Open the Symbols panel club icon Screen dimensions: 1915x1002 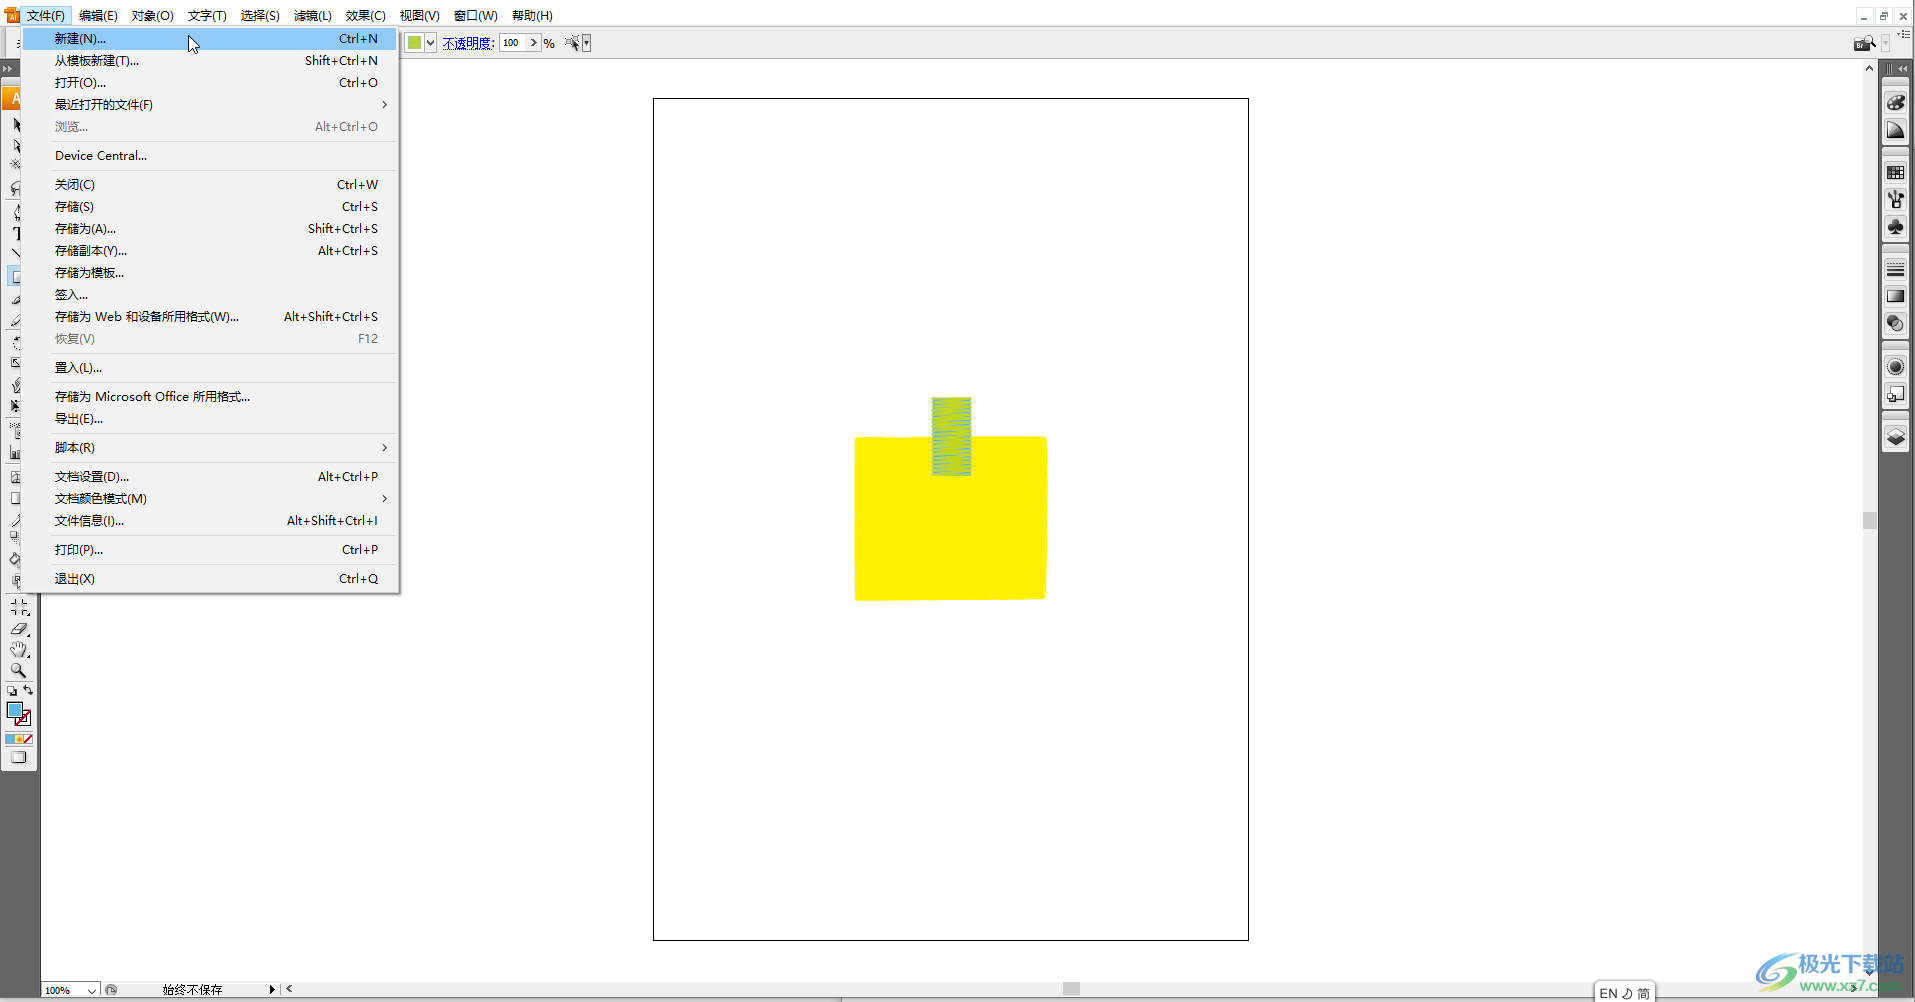(1895, 227)
